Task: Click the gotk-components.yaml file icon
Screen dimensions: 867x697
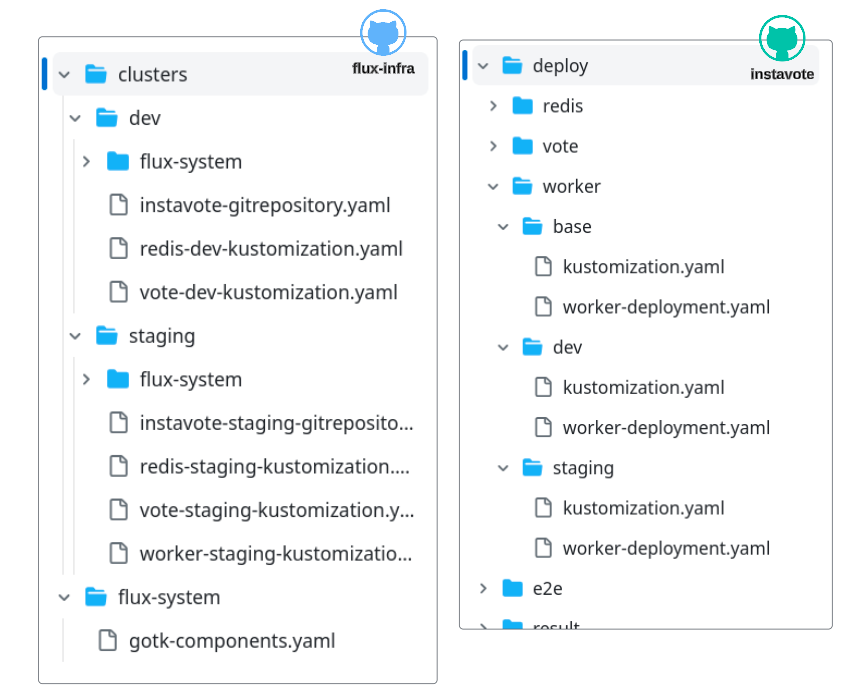Action: pyautogui.click(x=107, y=641)
